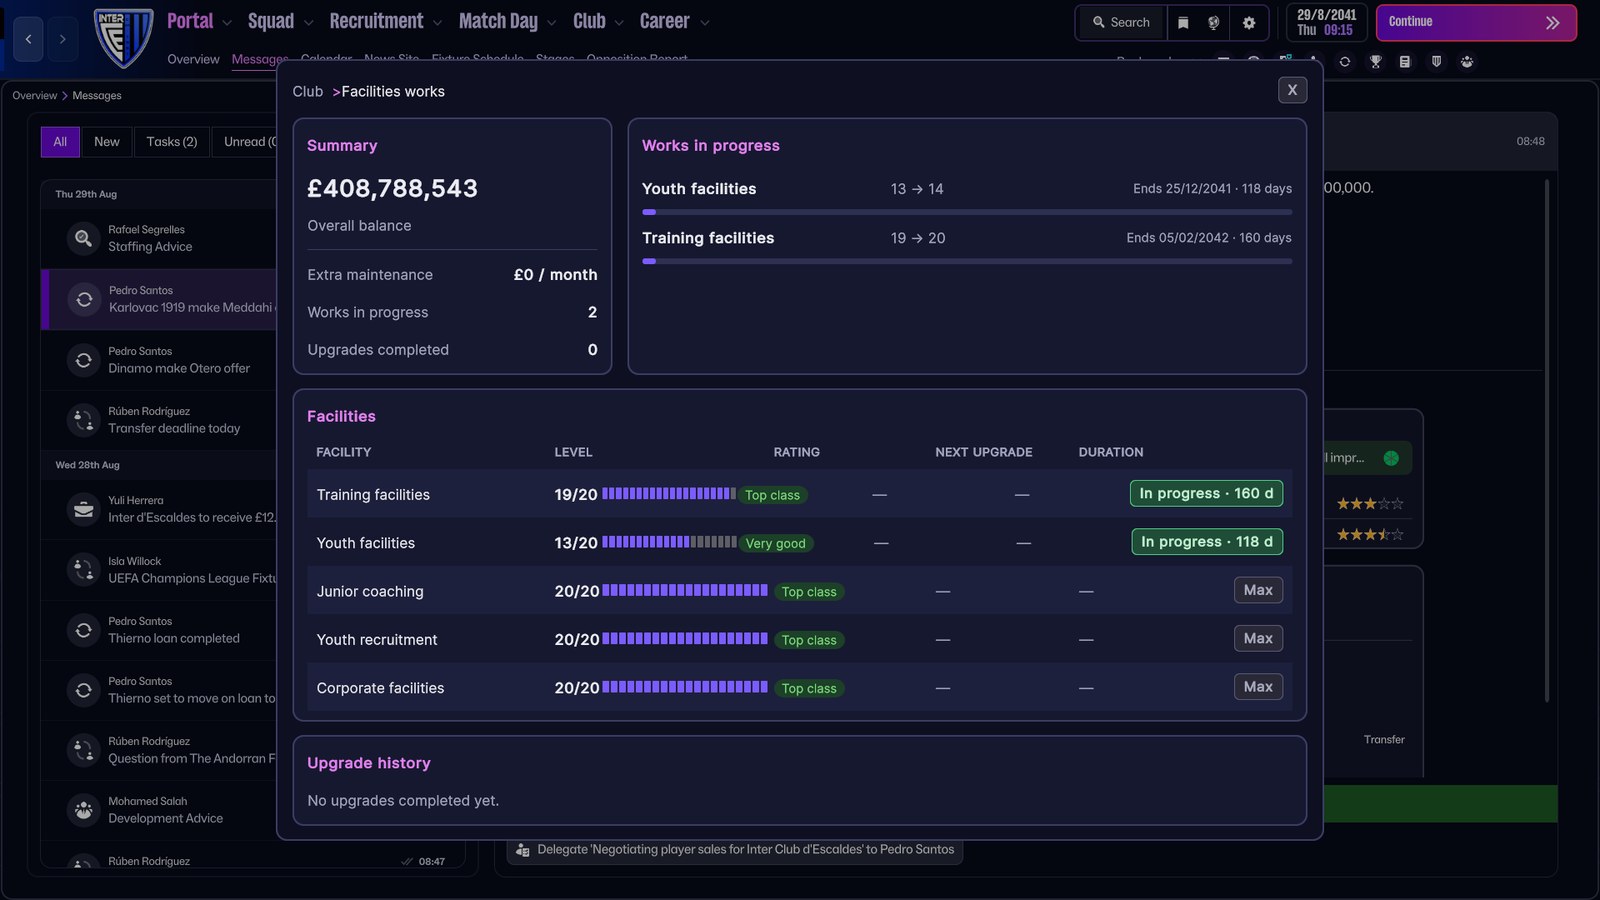Image resolution: width=1600 pixels, height=900 pixels.
Task: Click the Overview breadcrumb link
Action: pos(35,96)
